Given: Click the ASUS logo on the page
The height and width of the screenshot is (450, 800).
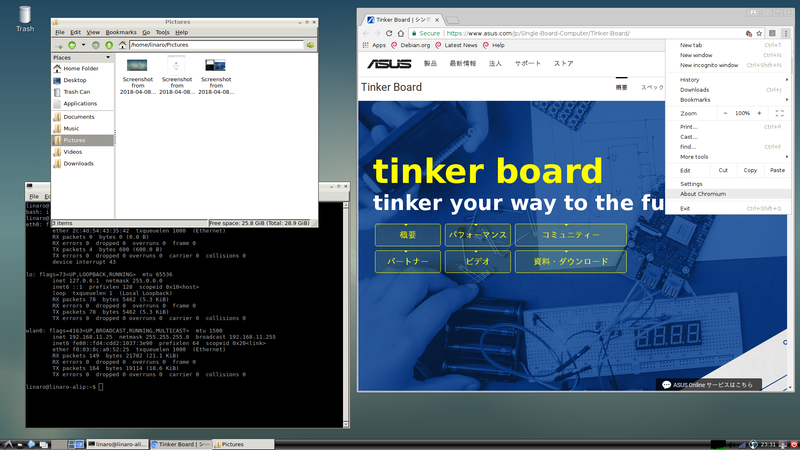Looking at the screenshot, I should [x=389, y=63].
